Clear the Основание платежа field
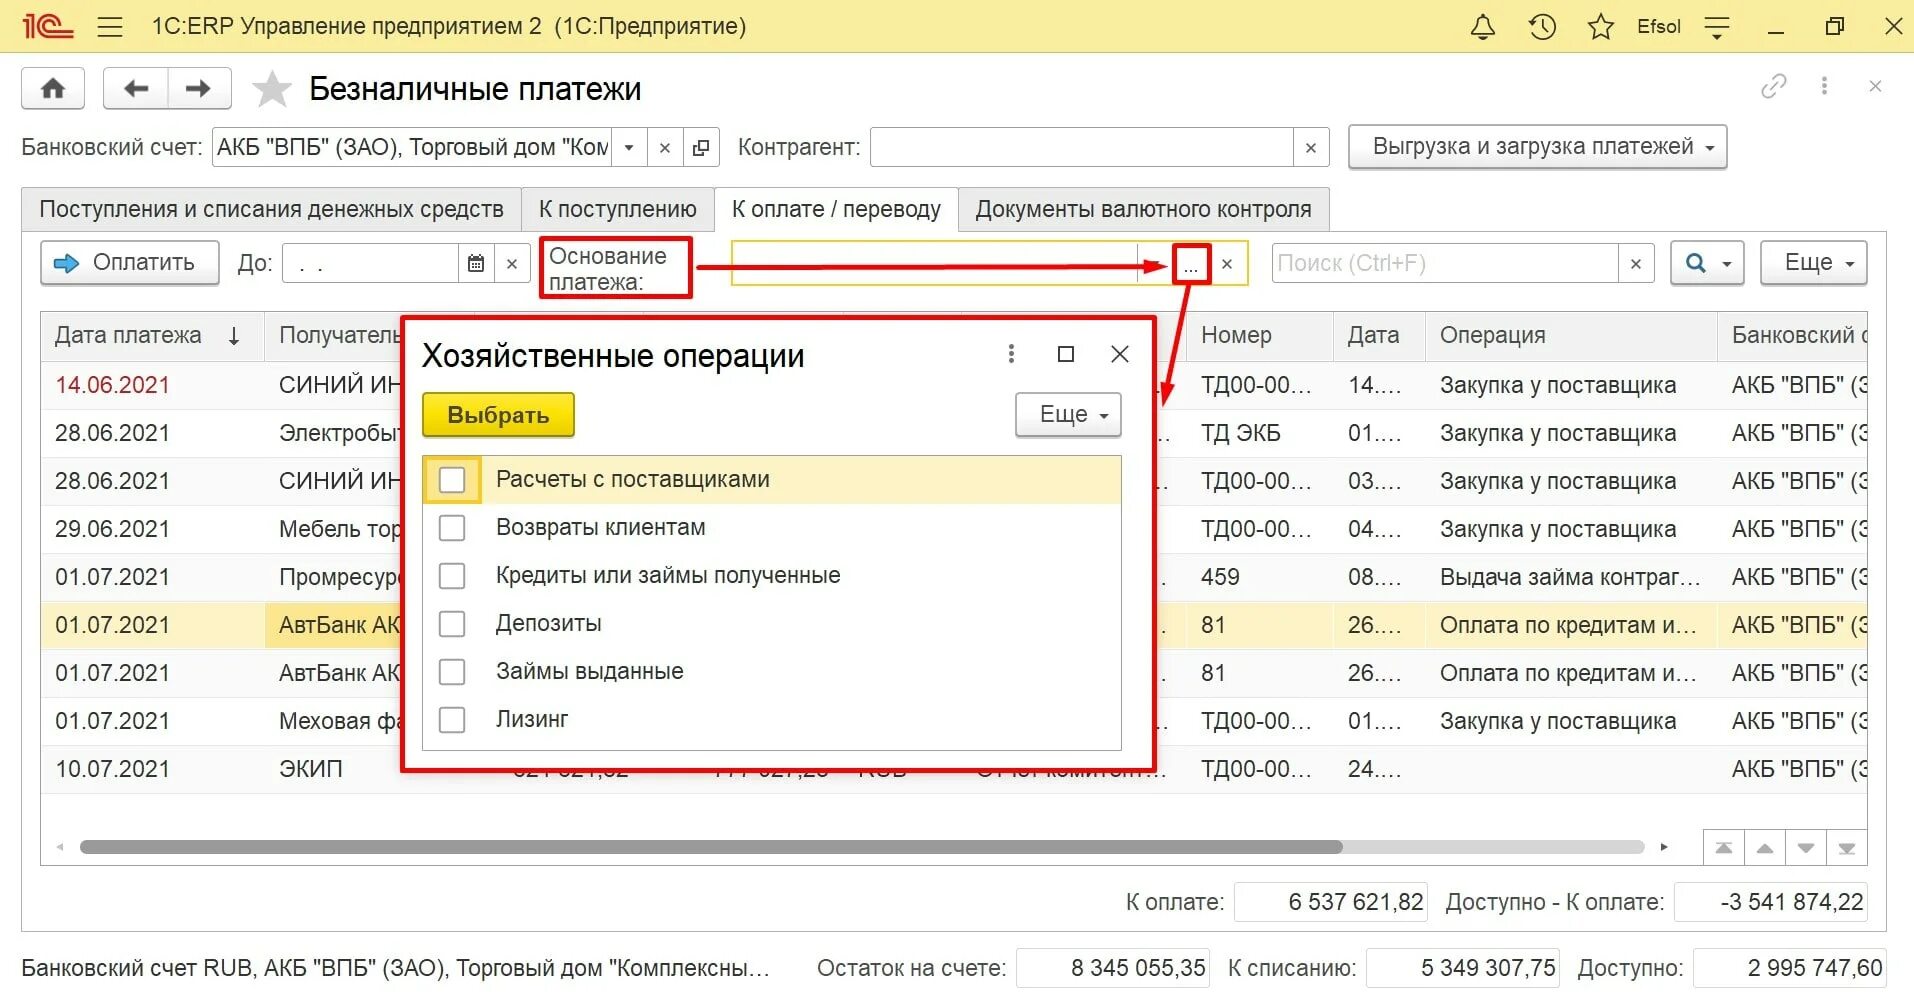 click(1227, 265)
